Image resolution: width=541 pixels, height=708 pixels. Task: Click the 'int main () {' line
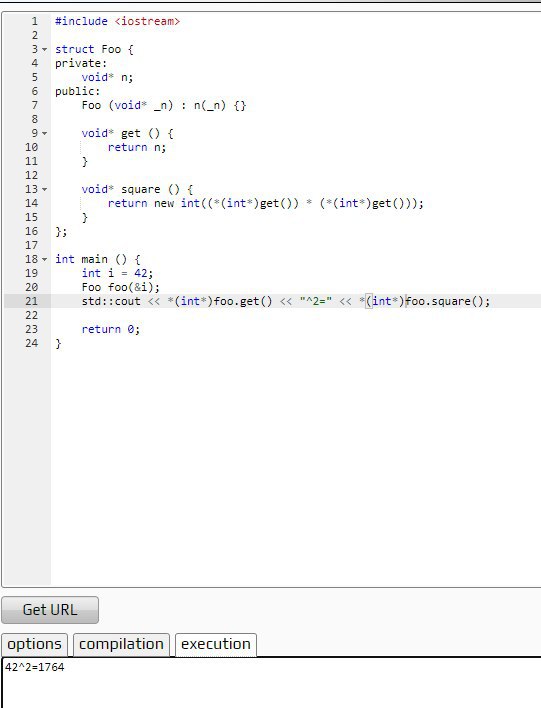98,259
